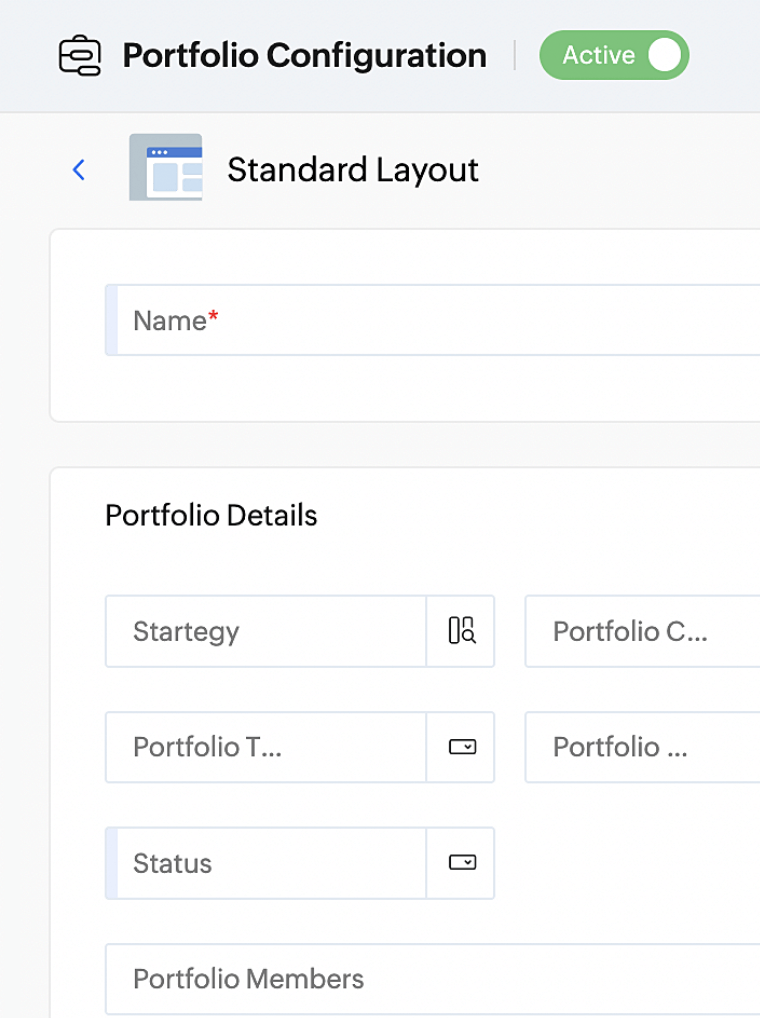
Task: Click the dropdown icon in the Status field
Action: point(460,863)
